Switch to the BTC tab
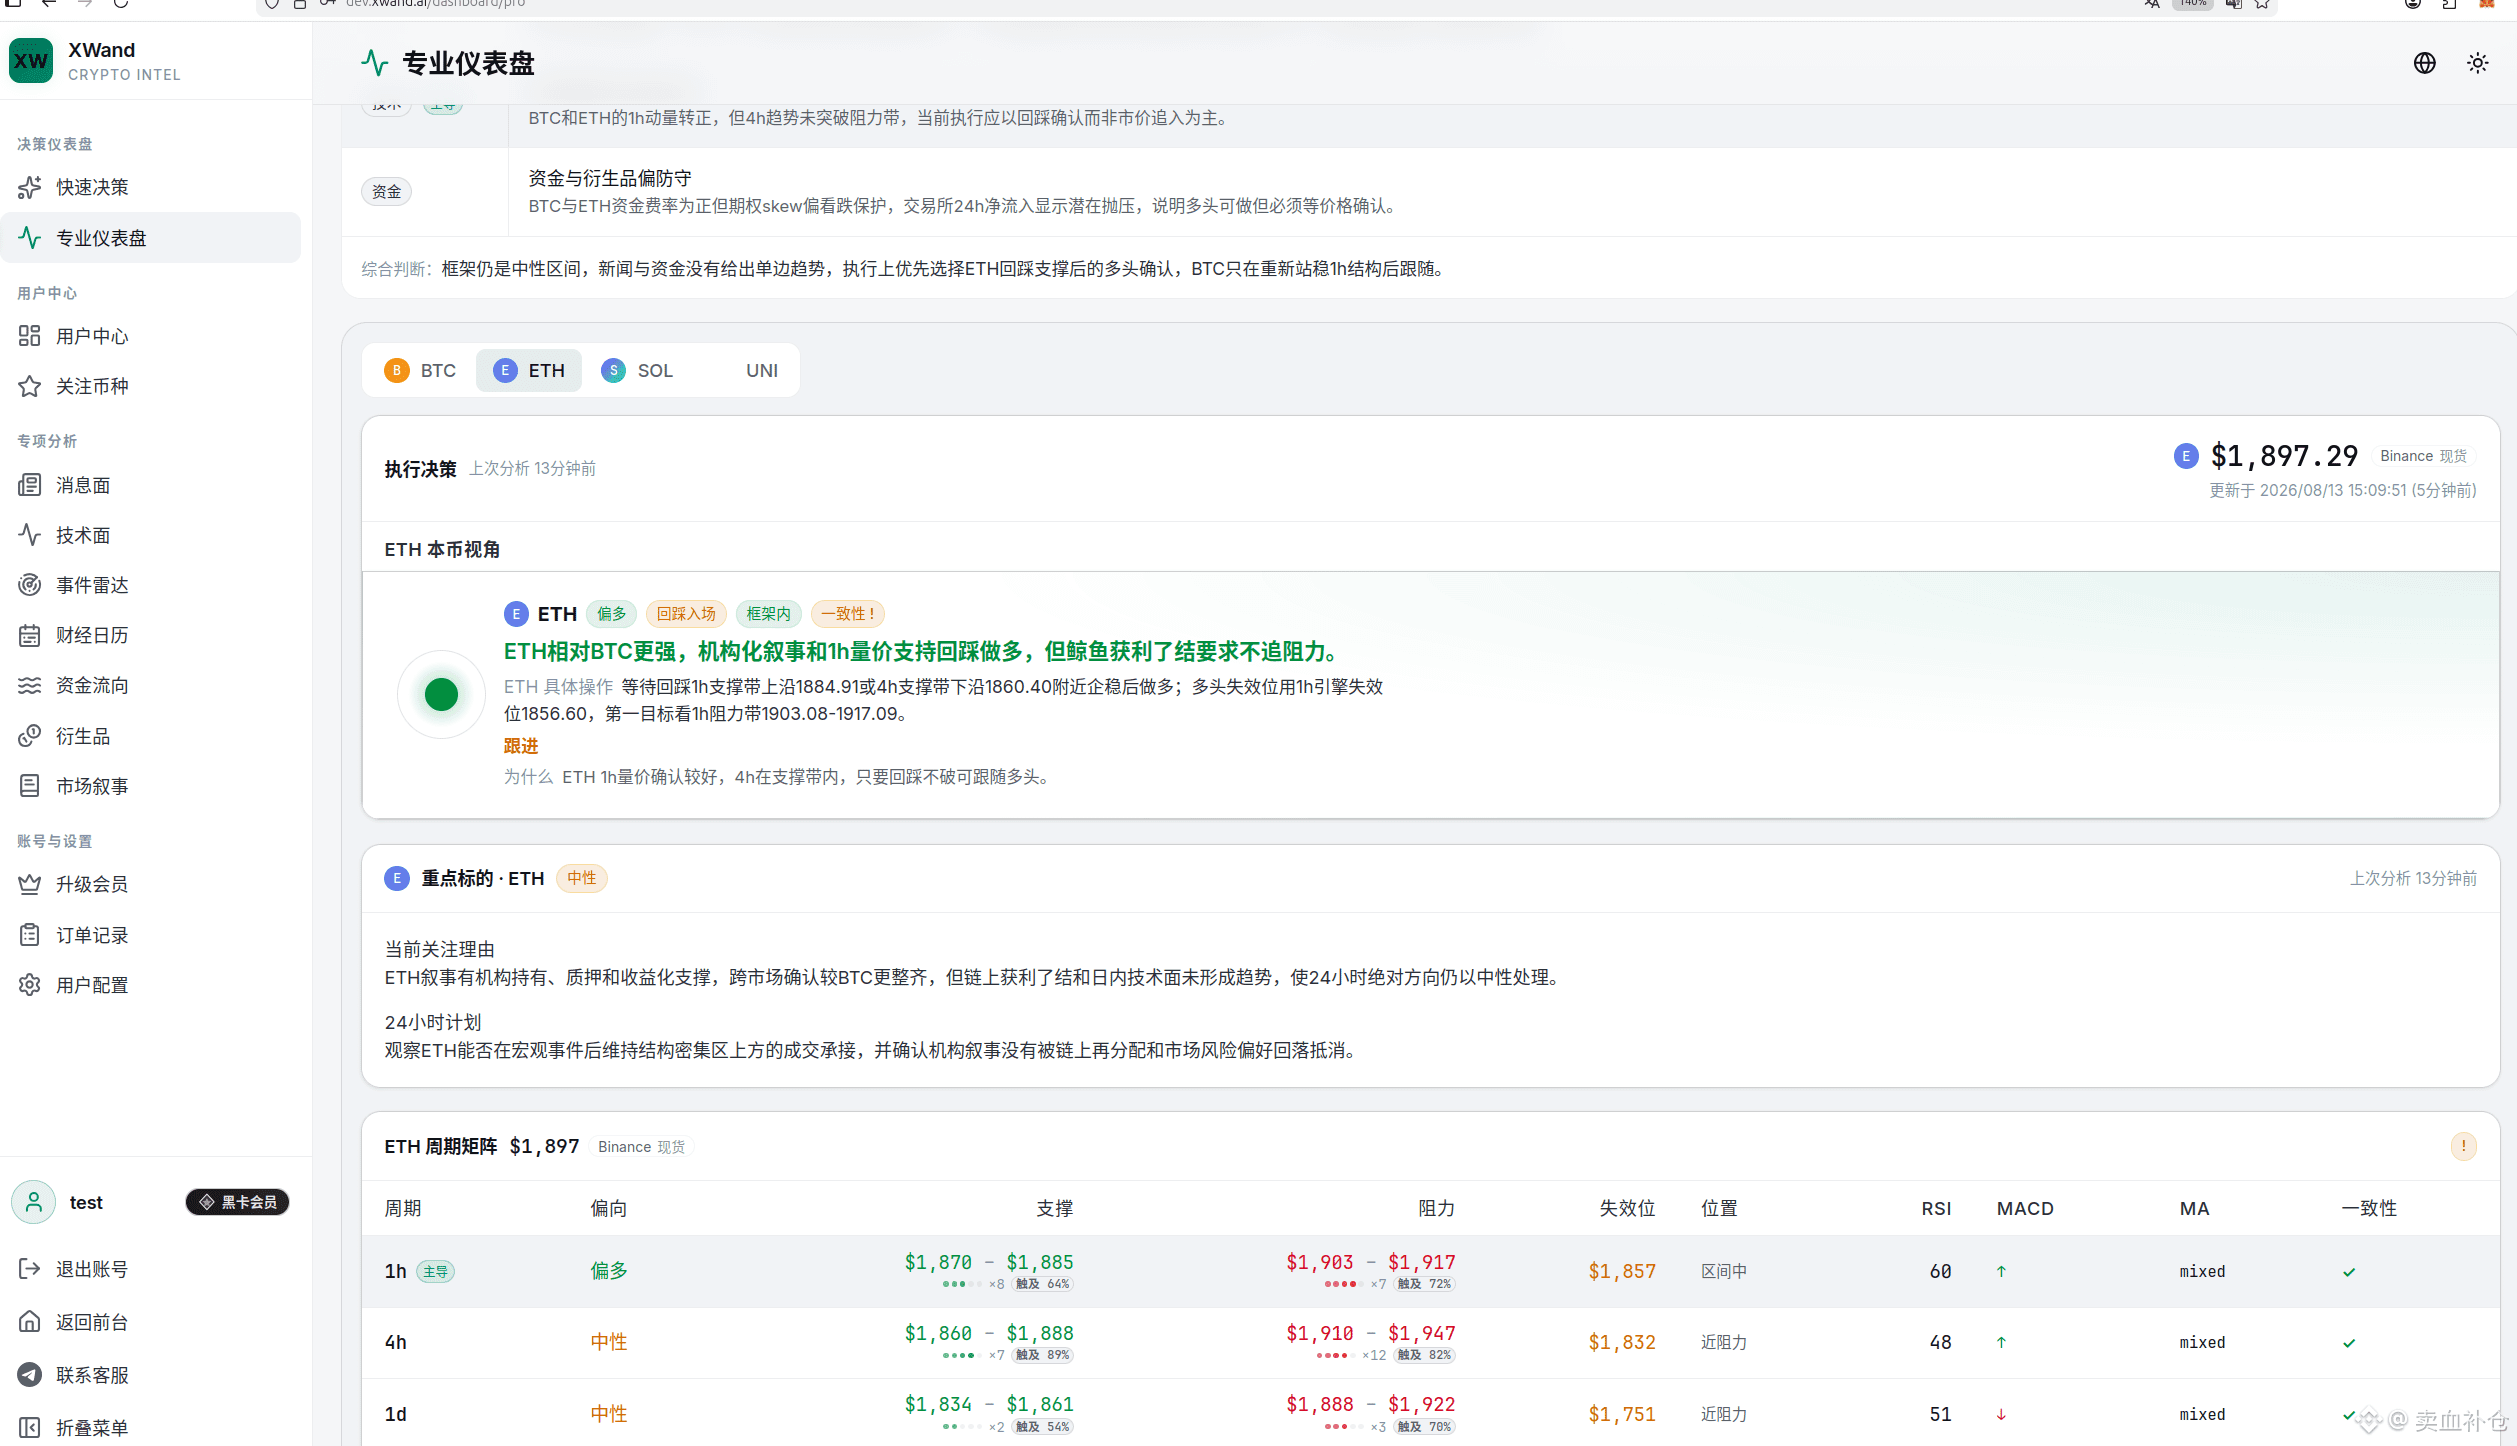This screenshot has width=2517, height=1446. (420, 371)
